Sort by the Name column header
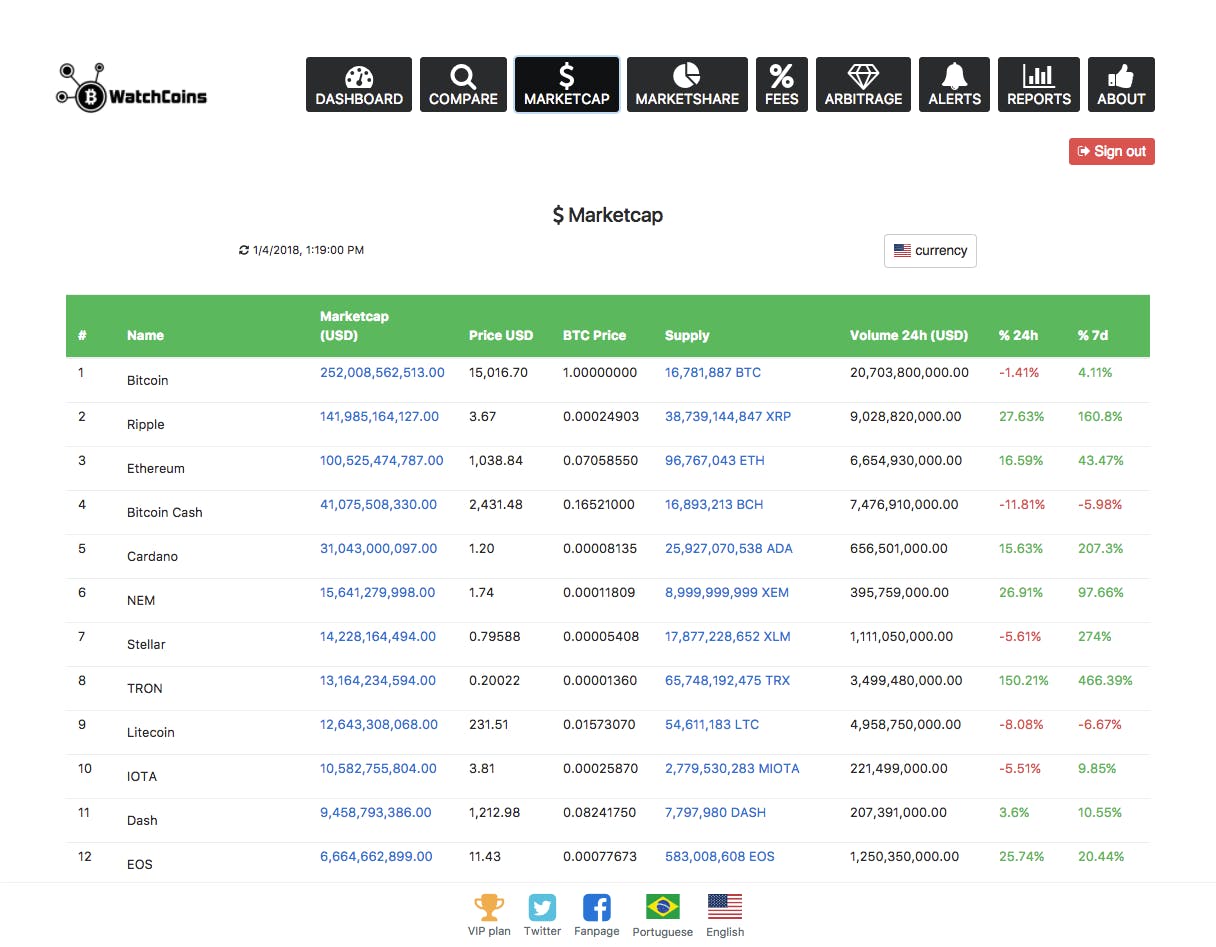Viewport: 1216px width, 947px height. (x=145, y=335)
